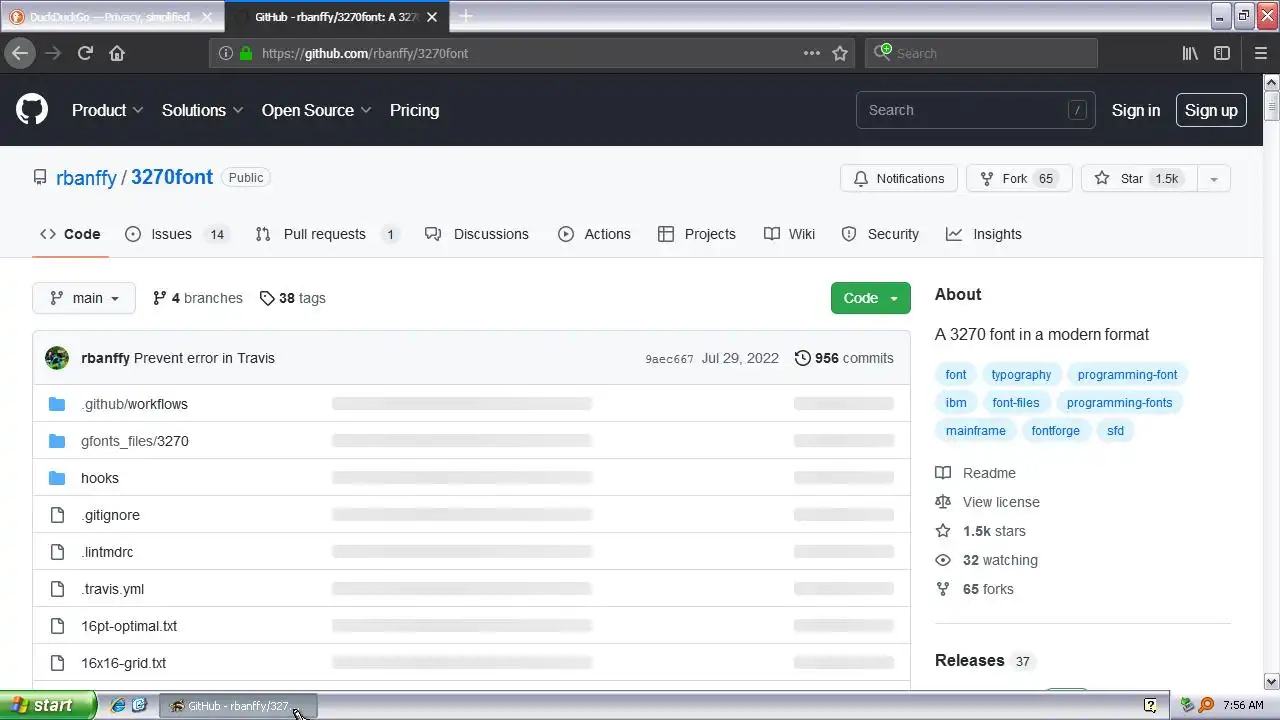Image resolution: width=1280 pixels, height=720 pixels.
Task: Click the rbanffy avatar in commit row
Action: (57, 358)
